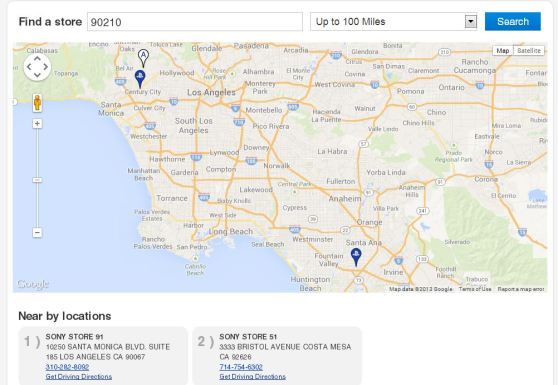558x385 pixels.
Task: Pan the map right with arrow
Action: click(46, 67)
